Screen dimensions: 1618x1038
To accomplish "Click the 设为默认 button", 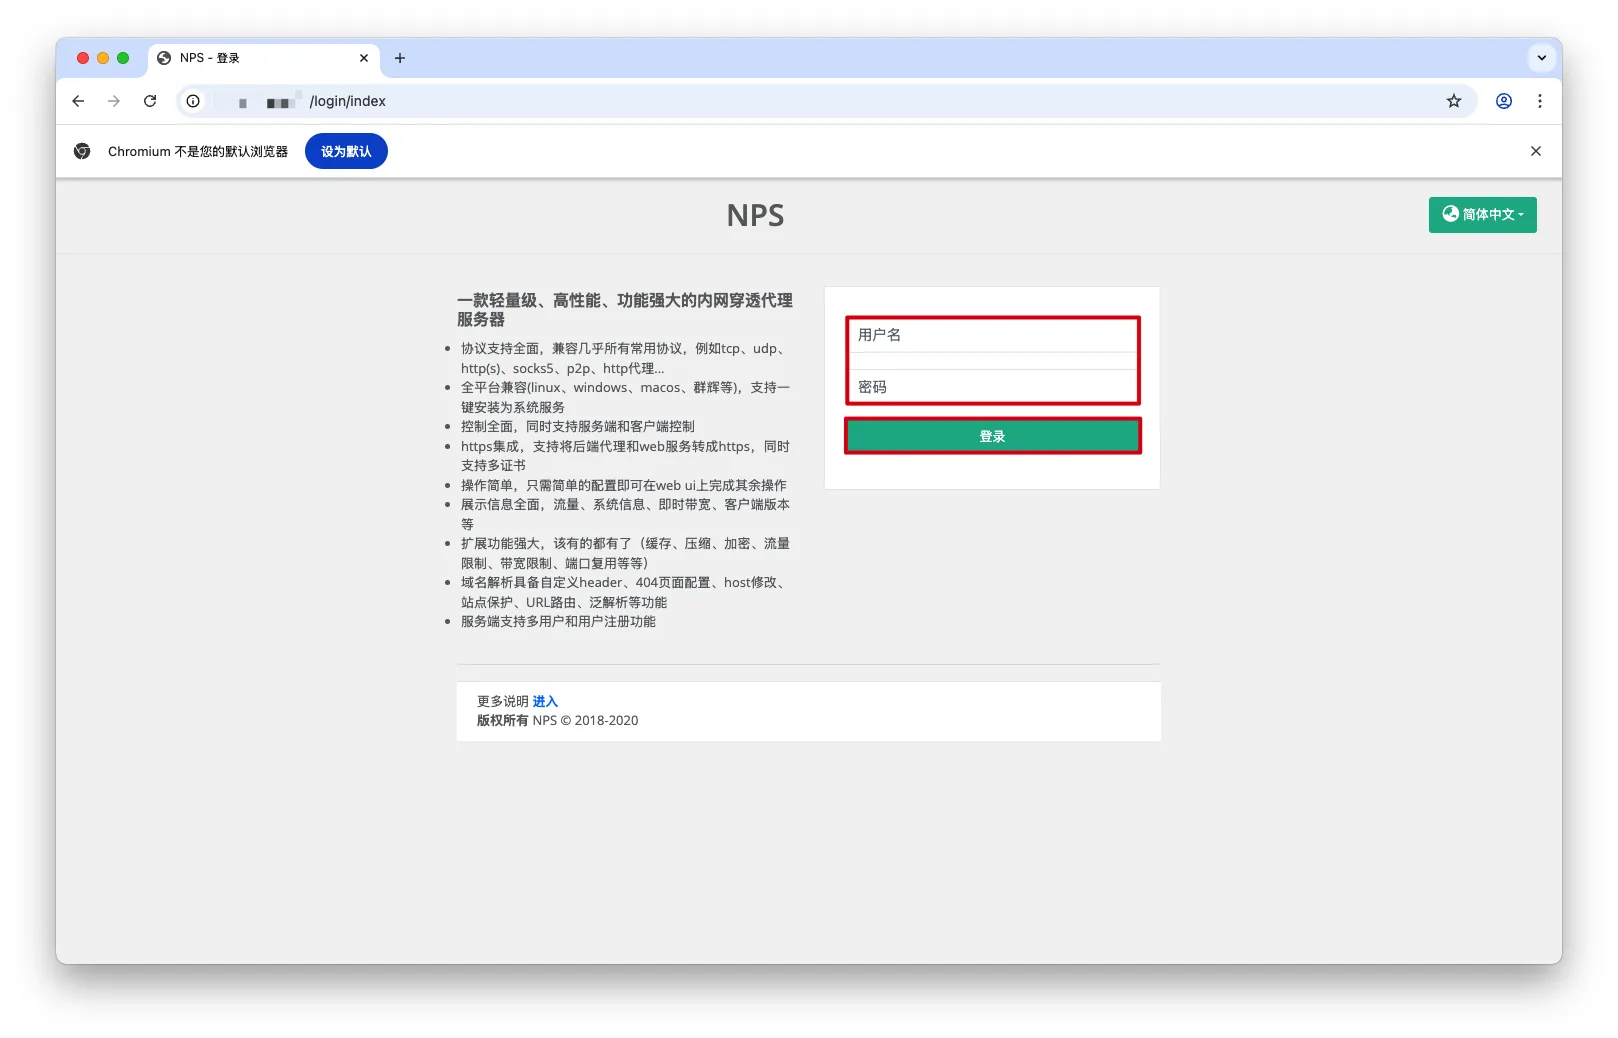I will 346,151.
